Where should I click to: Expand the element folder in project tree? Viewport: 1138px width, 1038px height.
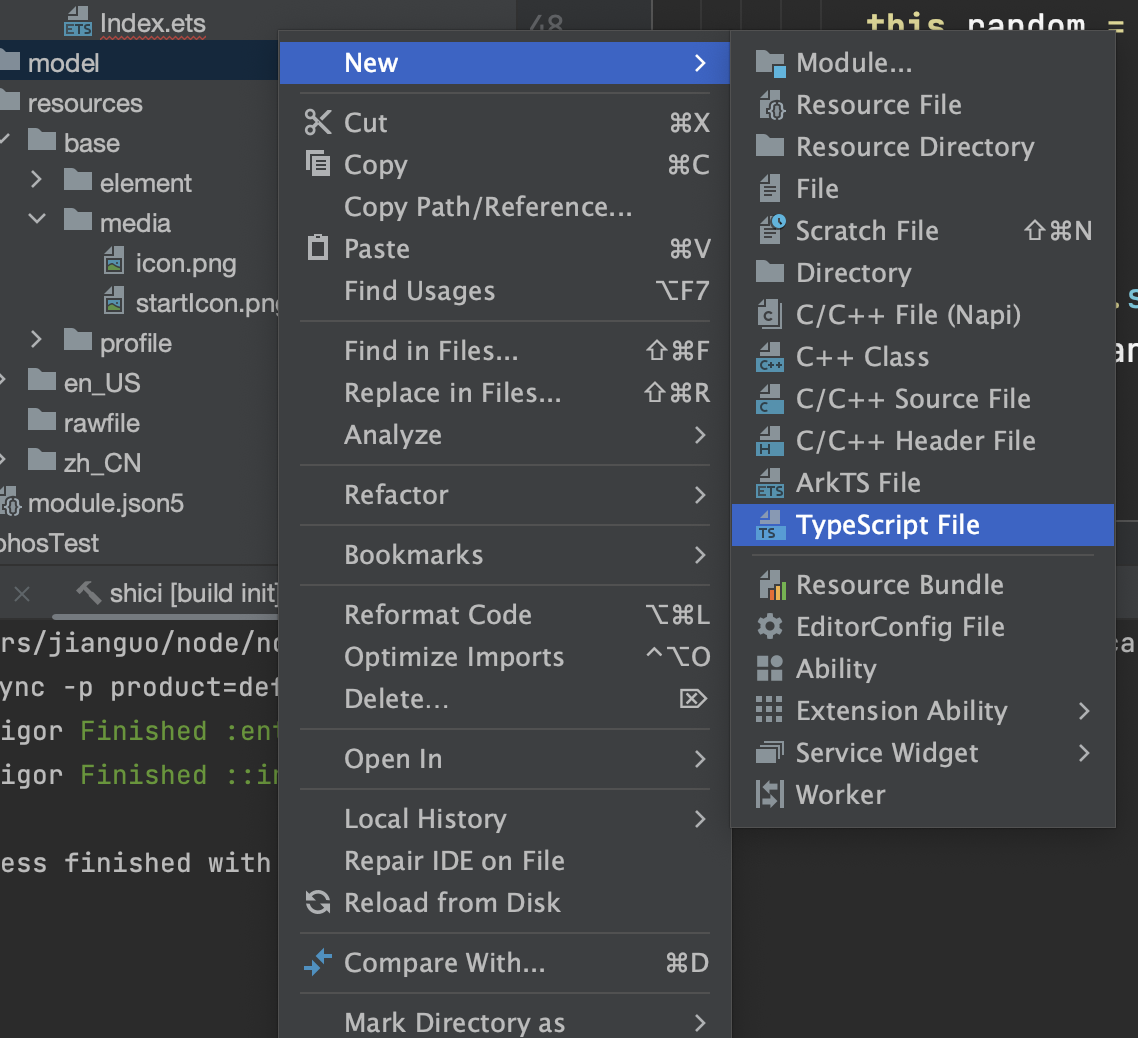[36, 179]
